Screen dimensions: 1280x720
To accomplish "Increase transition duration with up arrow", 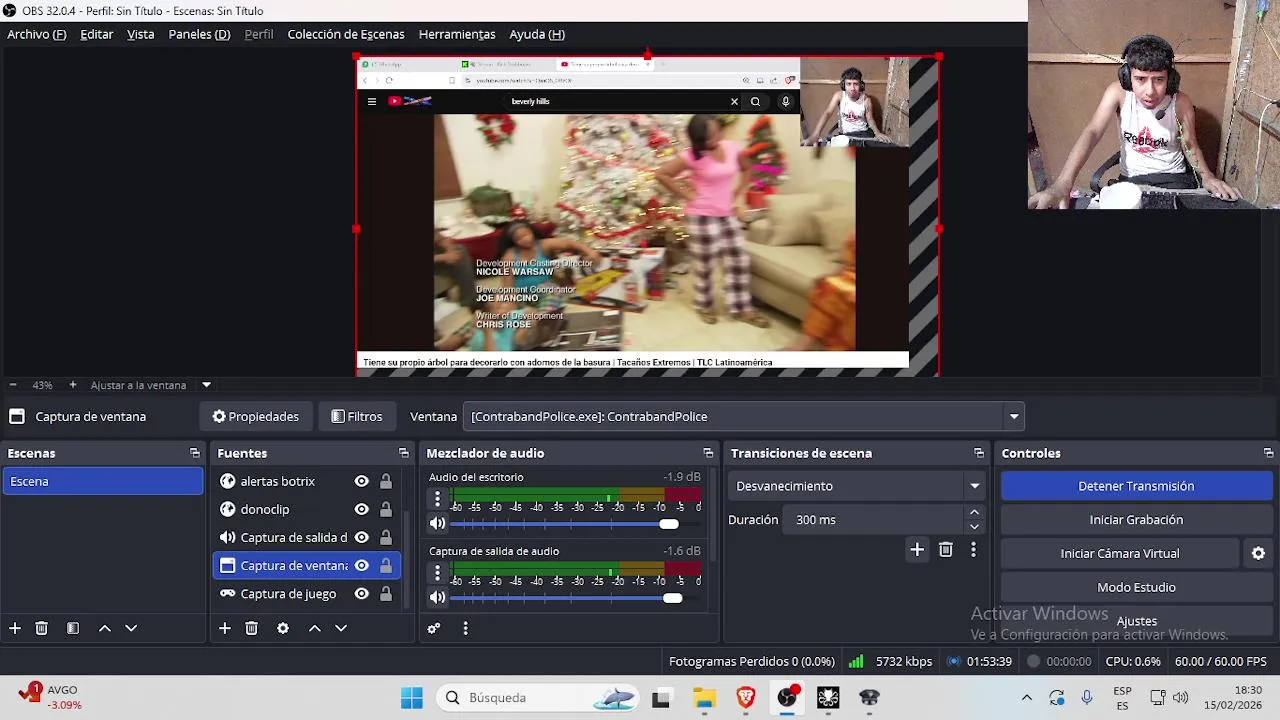I will pos(974,513).
